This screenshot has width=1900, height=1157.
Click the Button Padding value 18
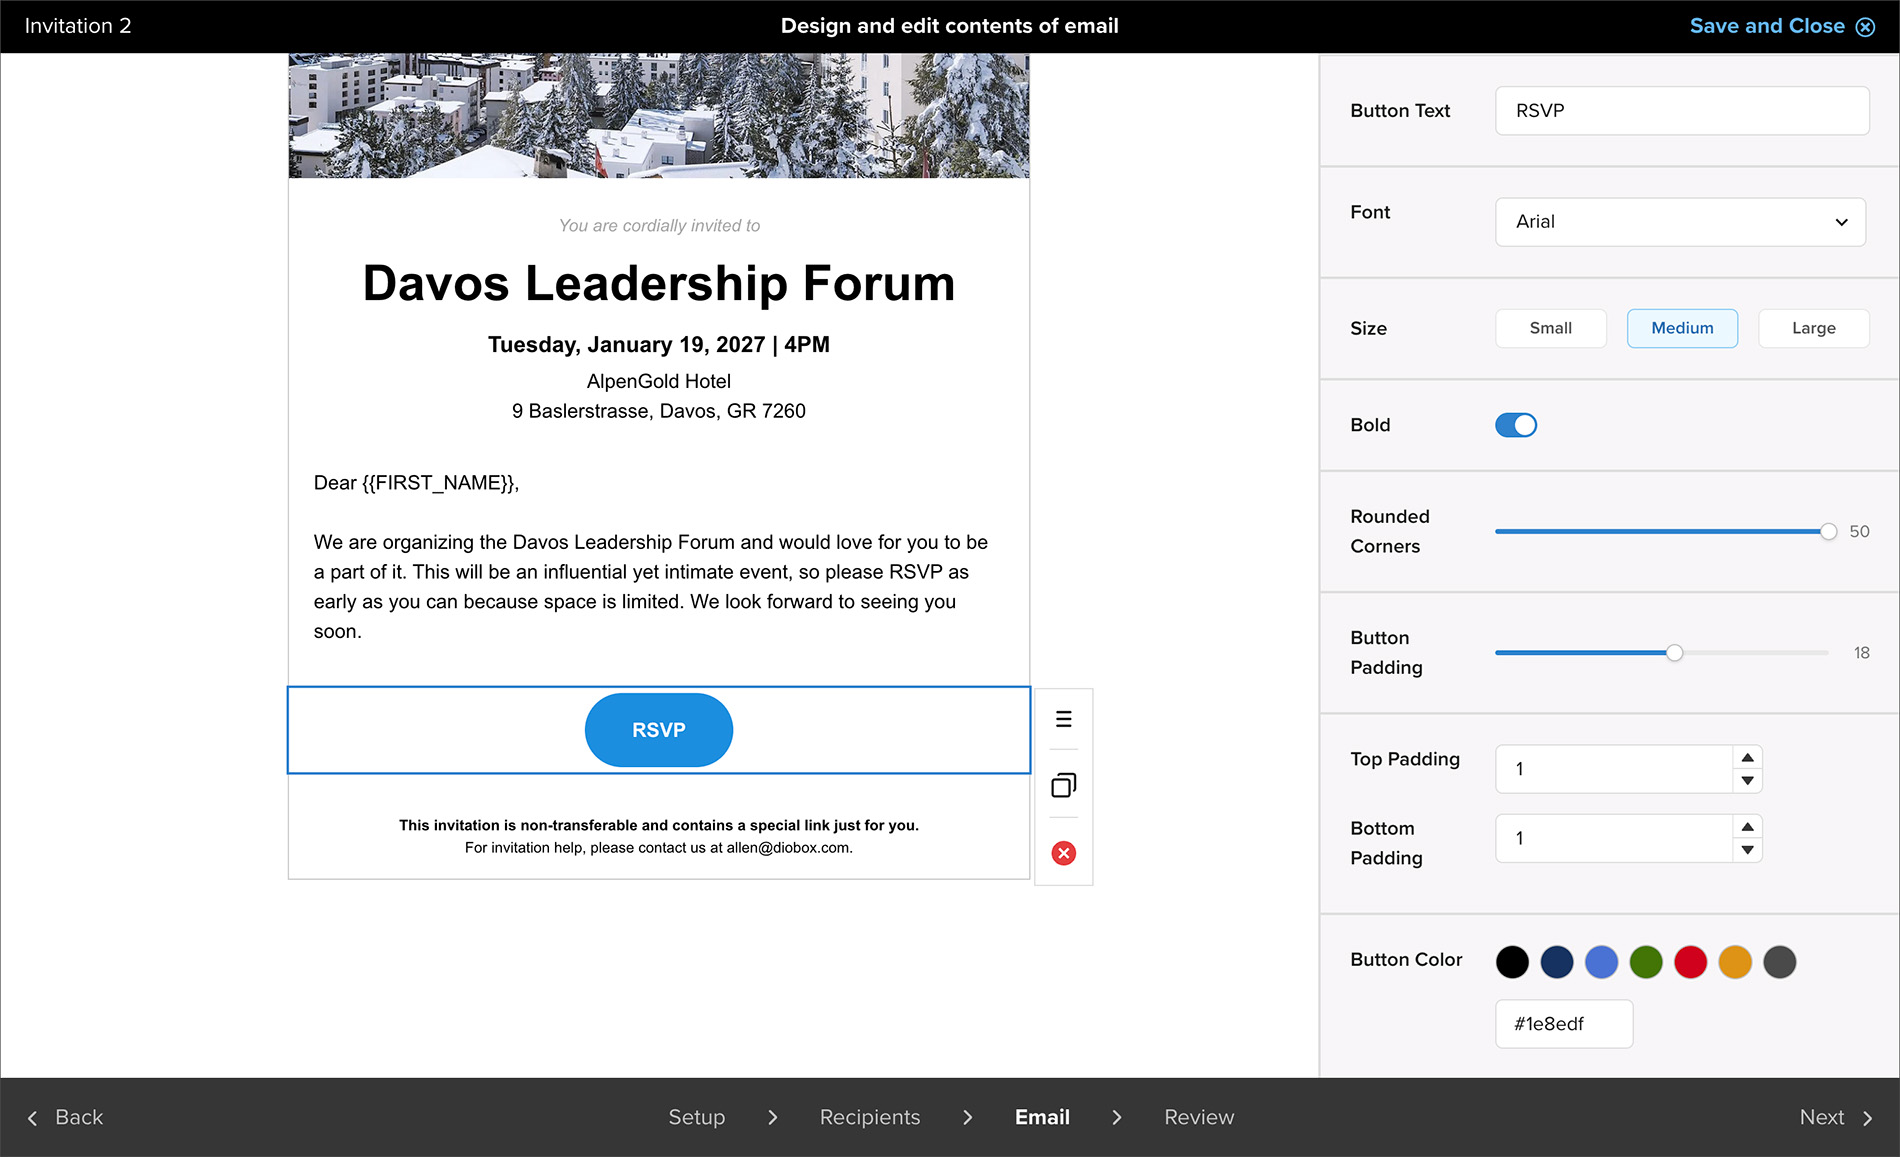(x=1861, y=653)
